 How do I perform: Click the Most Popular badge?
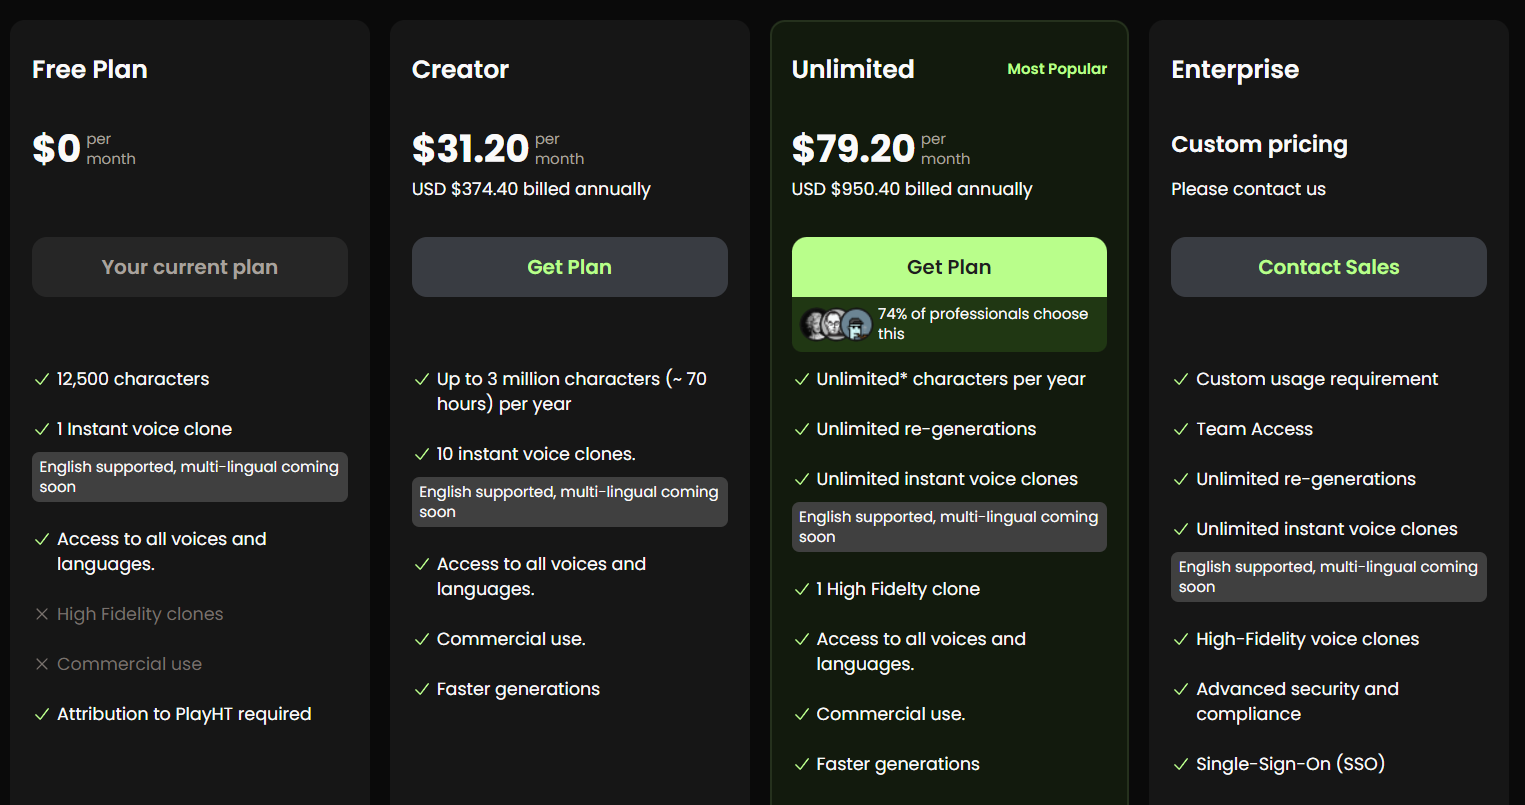point(1056,69)
